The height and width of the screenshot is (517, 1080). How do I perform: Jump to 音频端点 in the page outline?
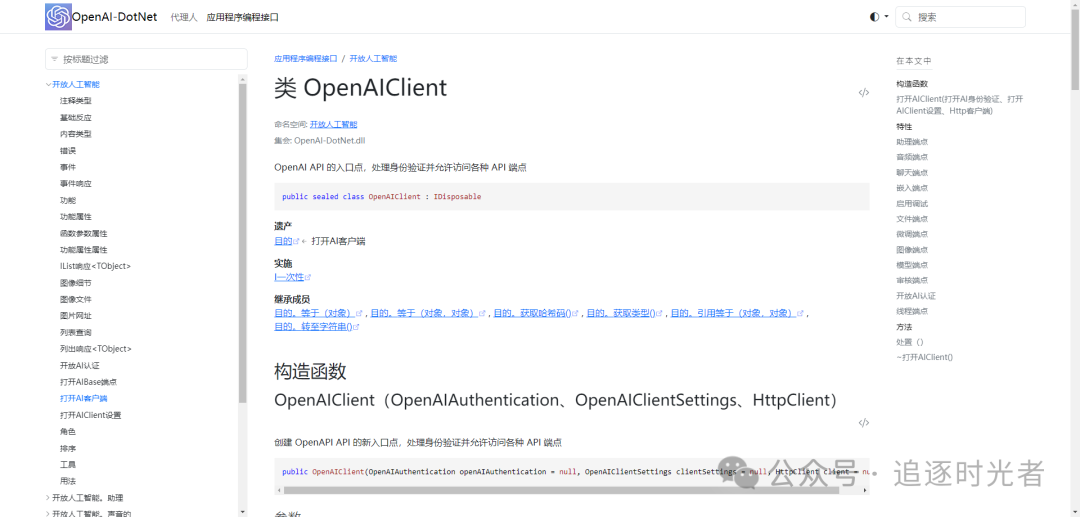point(912,157)
